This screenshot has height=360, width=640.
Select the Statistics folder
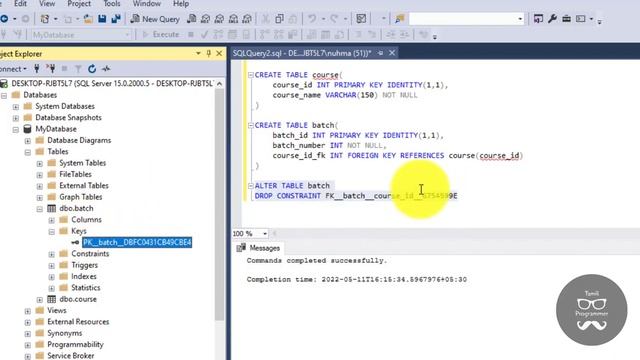coord(86,288)
